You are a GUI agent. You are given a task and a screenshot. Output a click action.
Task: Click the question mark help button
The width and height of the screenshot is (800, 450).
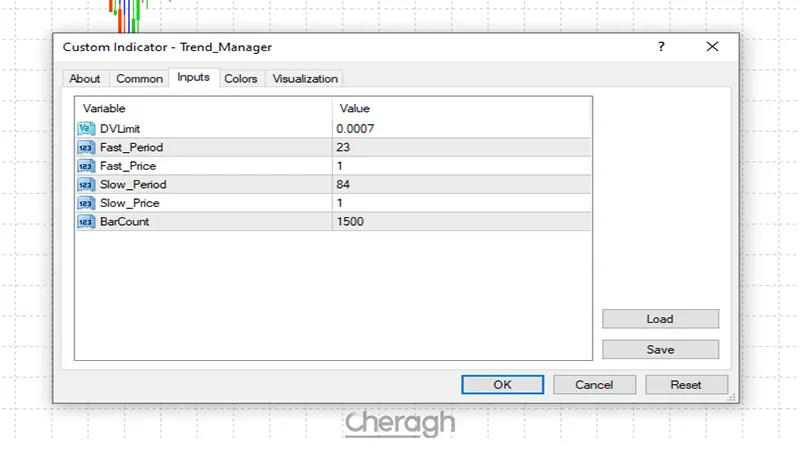click(x=661, y=47)
